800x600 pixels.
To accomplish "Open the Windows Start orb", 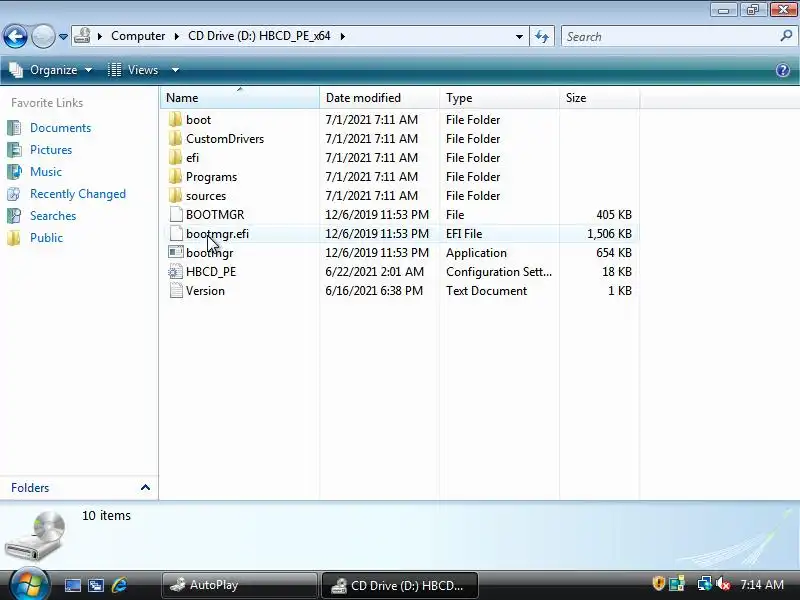I will tap(30, 584).
